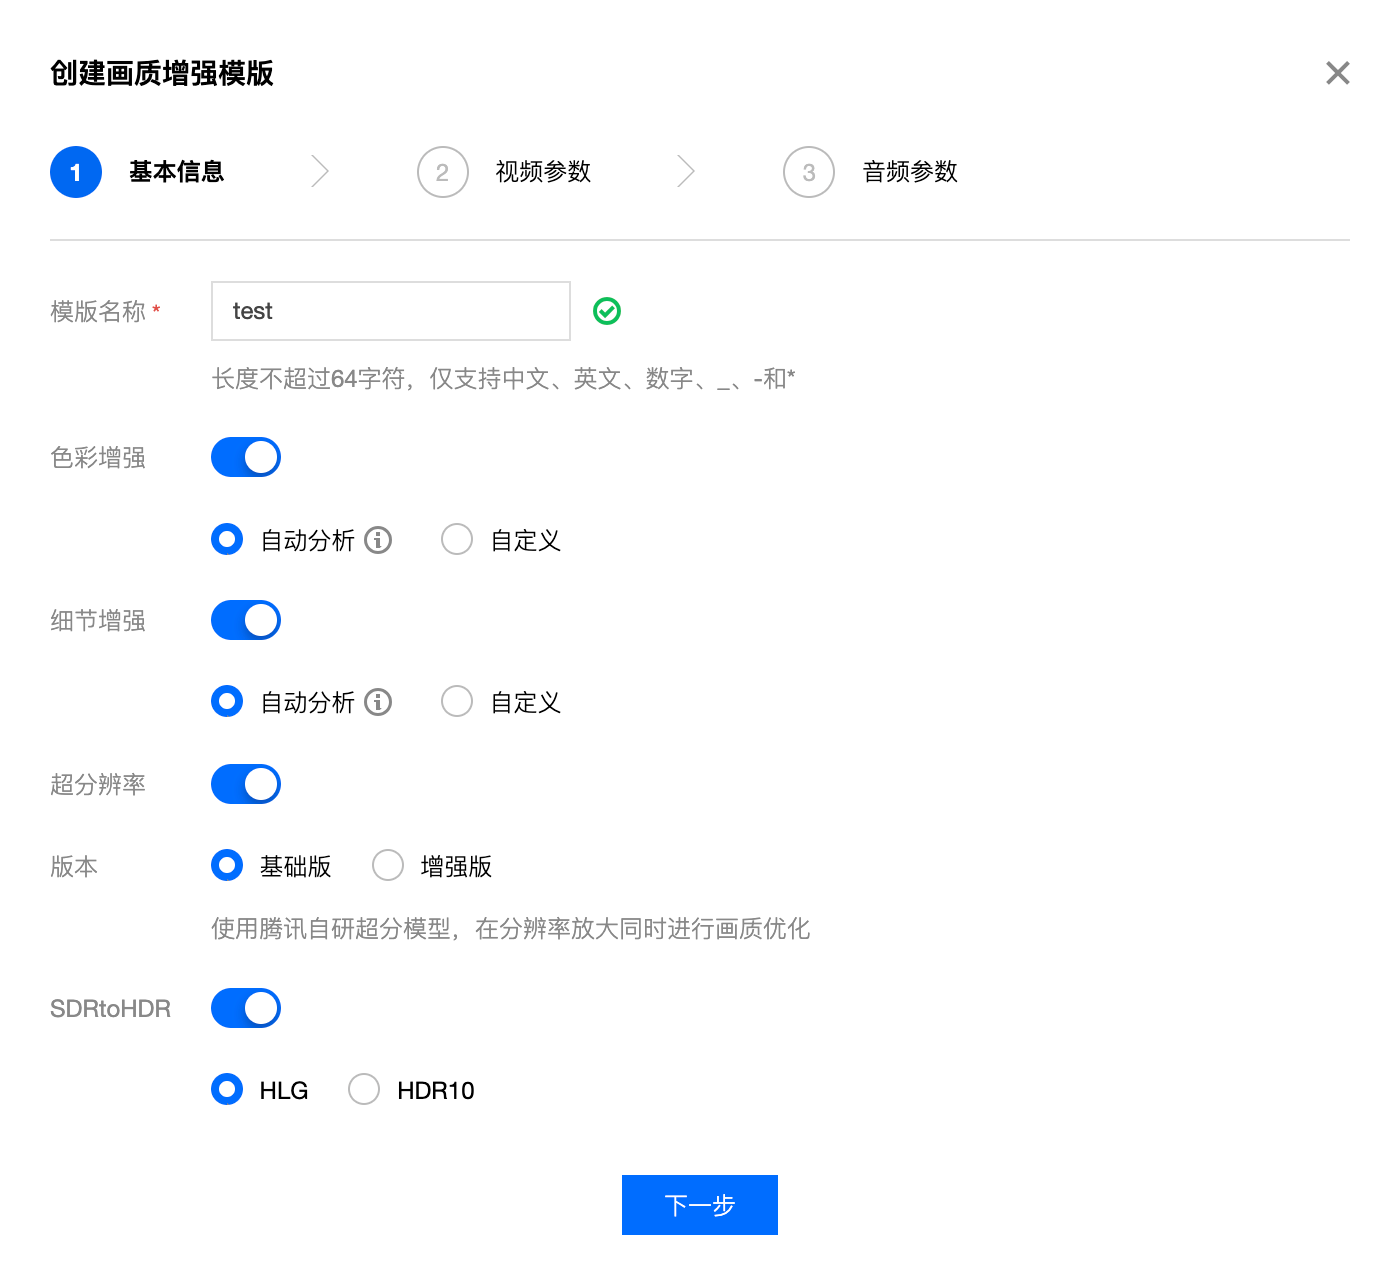Select 自定义 radio under 色彩增强

pyautogui.click(x=457, y=540)
